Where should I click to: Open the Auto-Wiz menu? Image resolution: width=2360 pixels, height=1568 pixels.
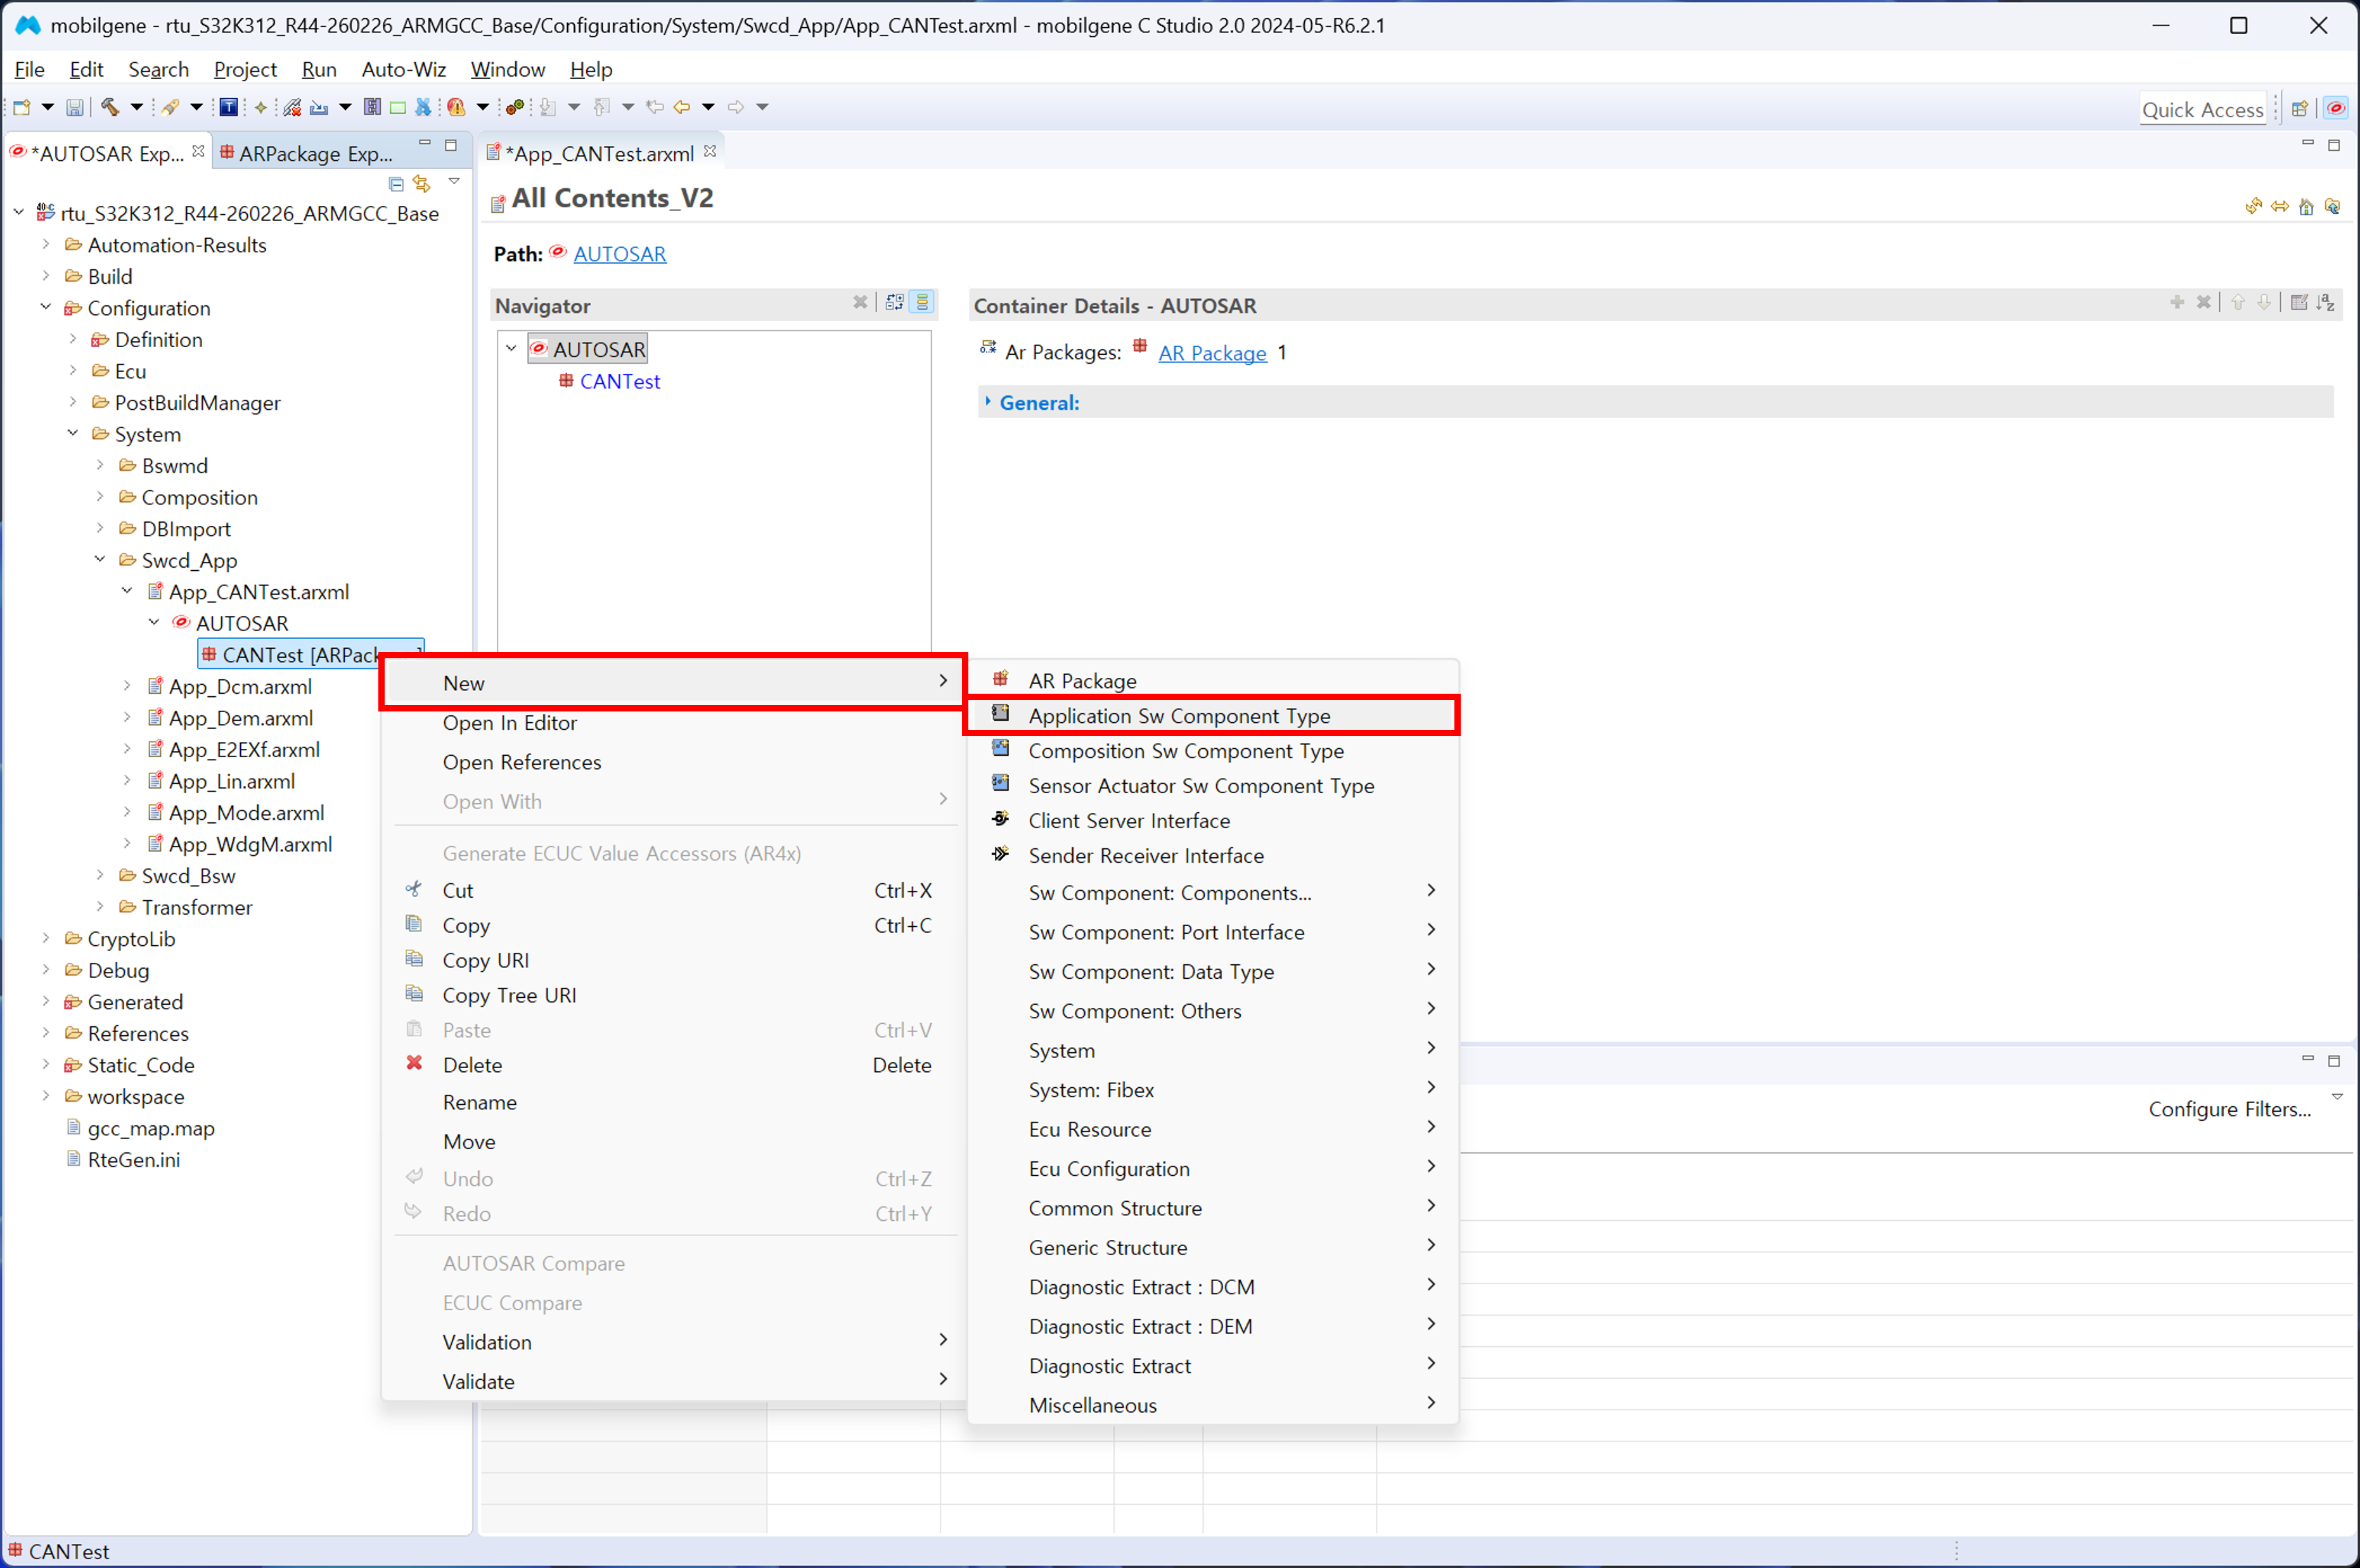point(404,69)
